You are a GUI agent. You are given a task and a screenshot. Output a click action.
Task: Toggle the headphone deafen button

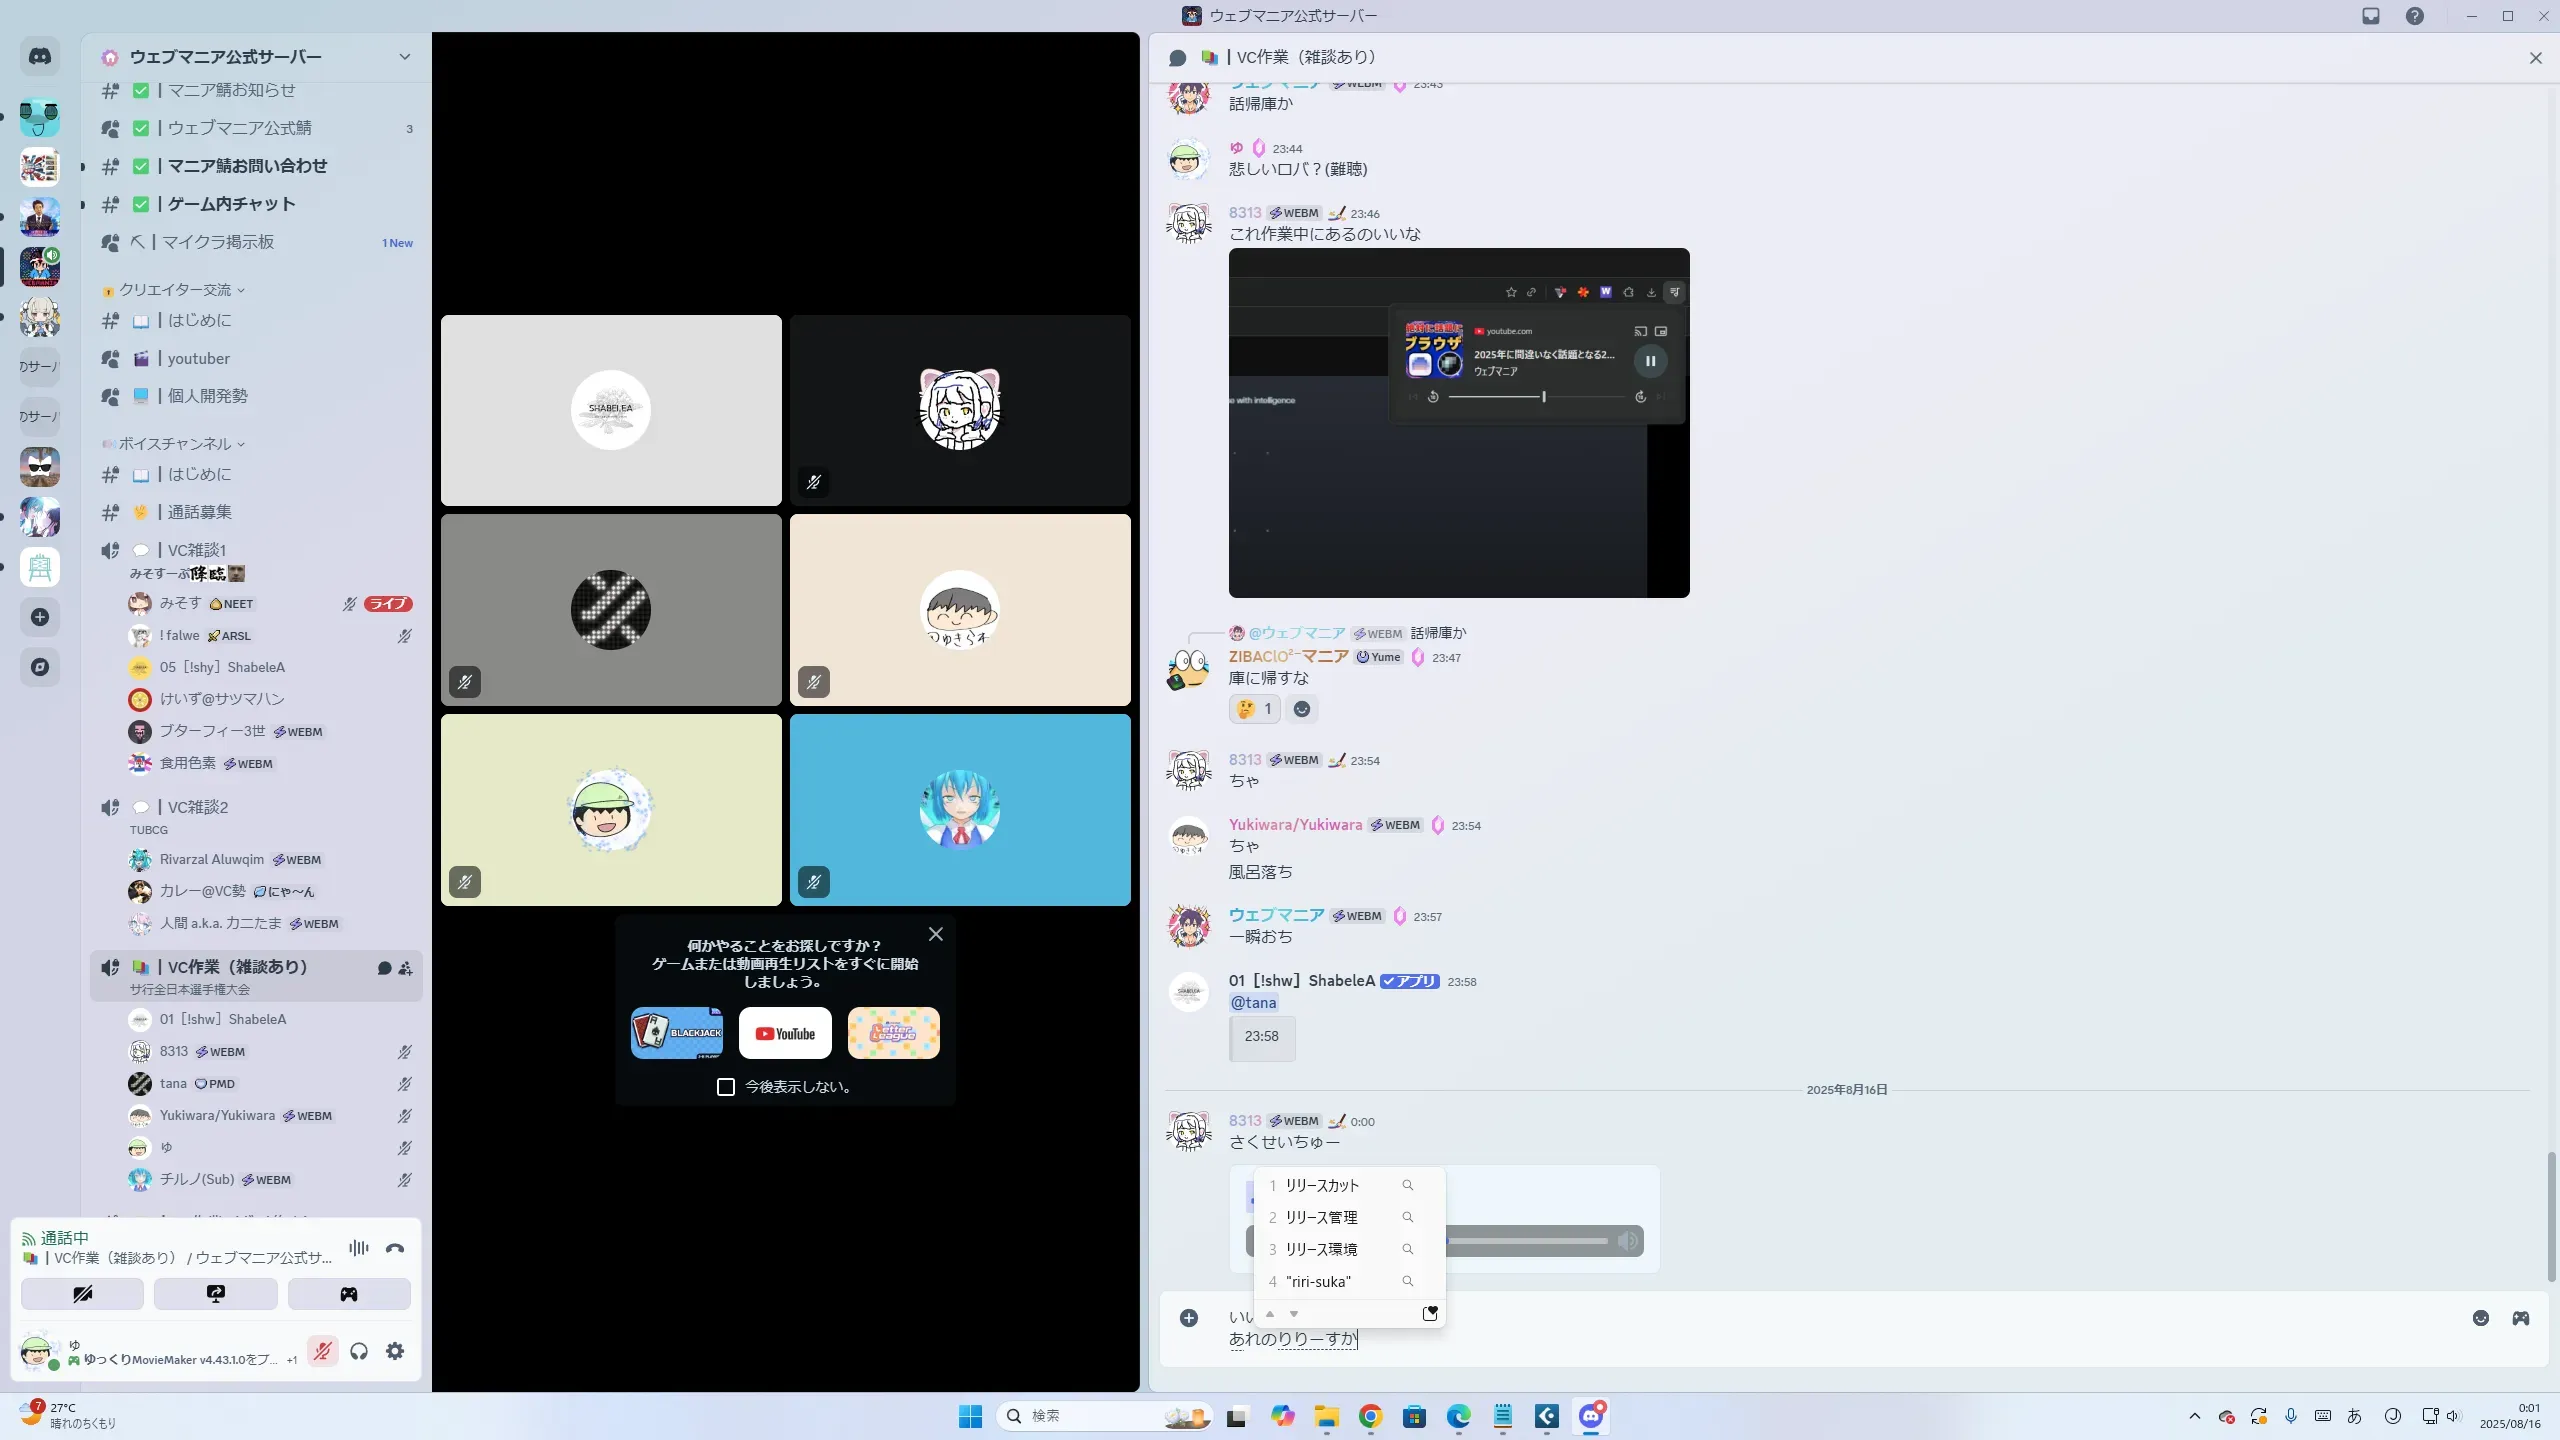click(359, 1351)
